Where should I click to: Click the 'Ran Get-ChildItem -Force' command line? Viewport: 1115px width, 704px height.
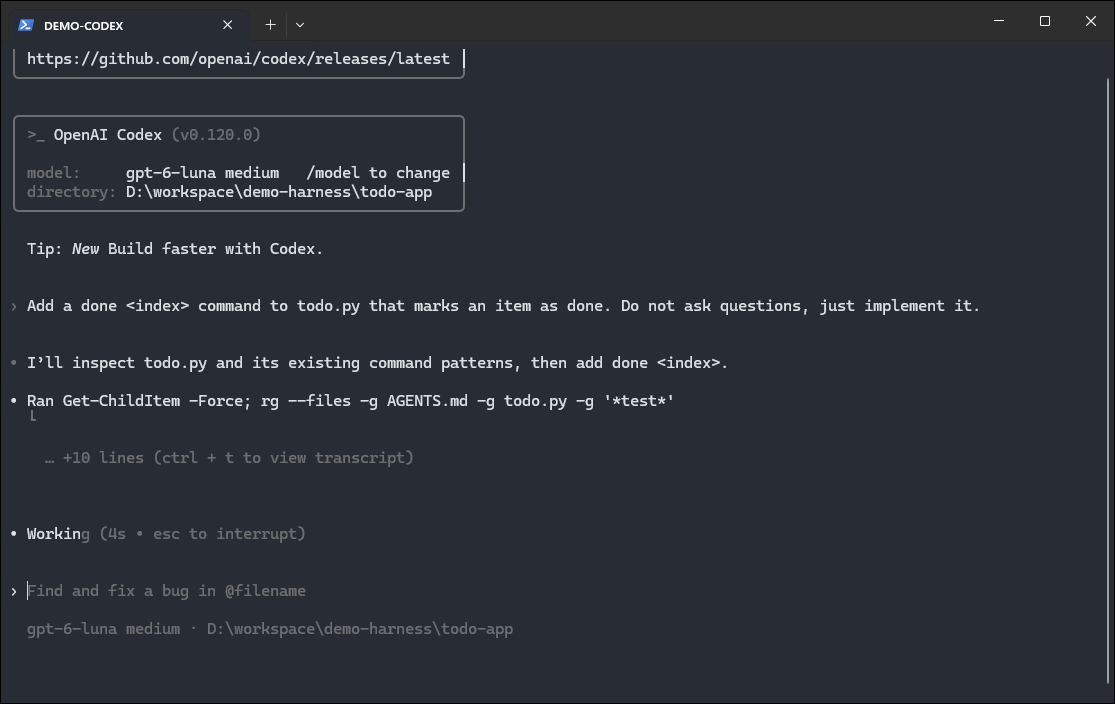351,401
